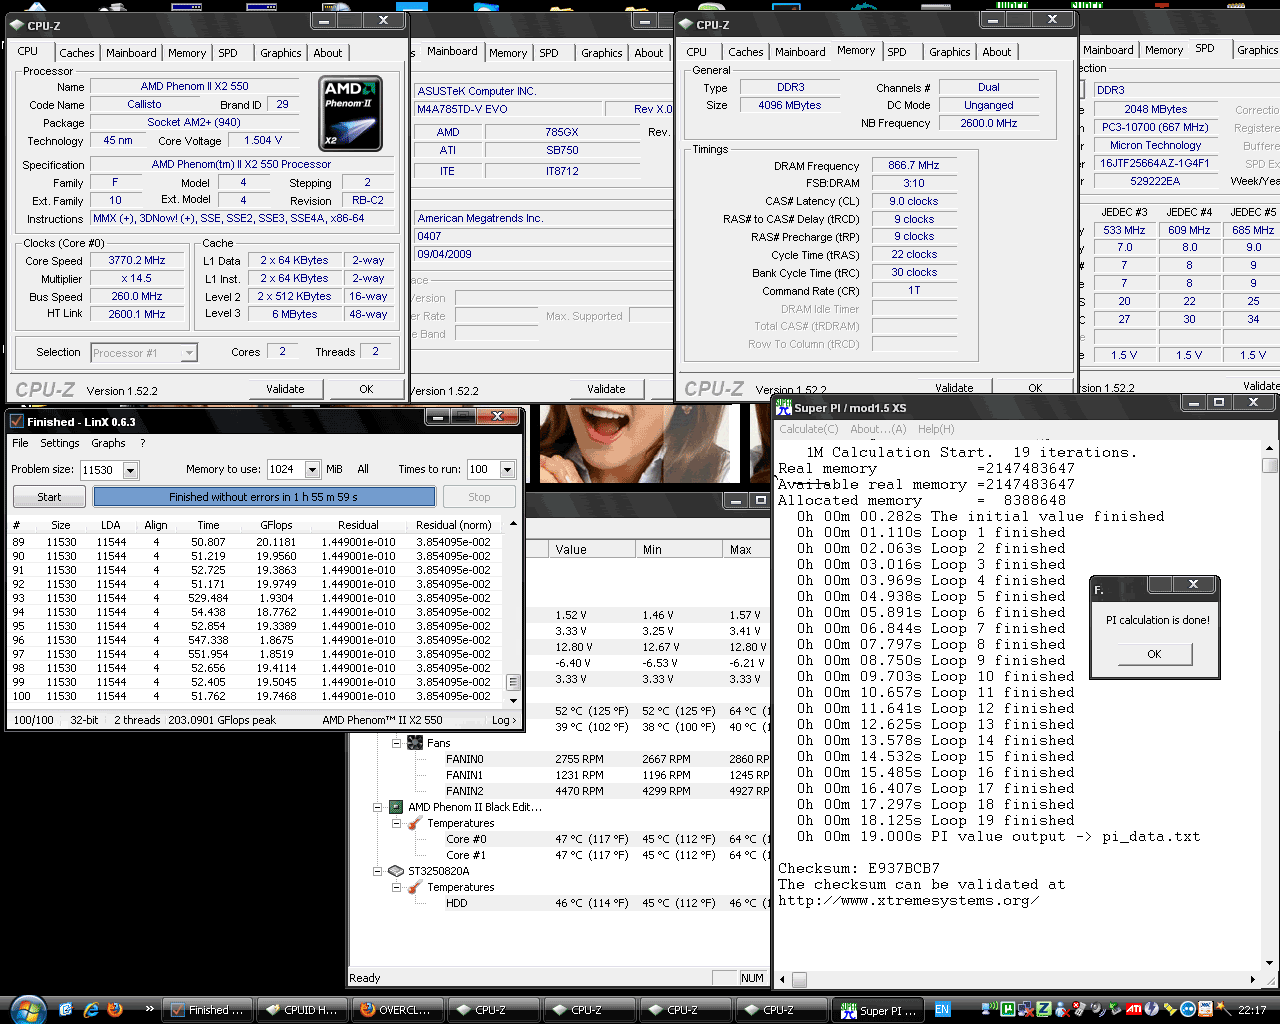Click Validate in CPU-Z processor window

click(x=285, y=389)
